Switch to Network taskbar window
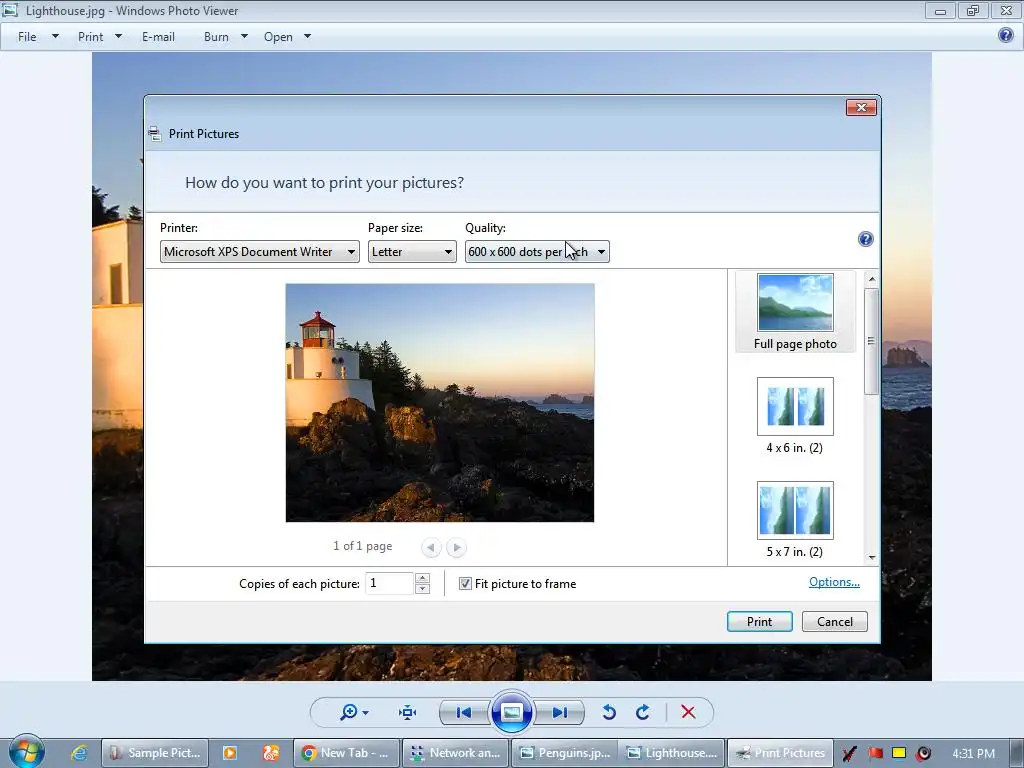The height and width of the screenshot is (768, 1024). pyautogui.click(x=455, y=753)
